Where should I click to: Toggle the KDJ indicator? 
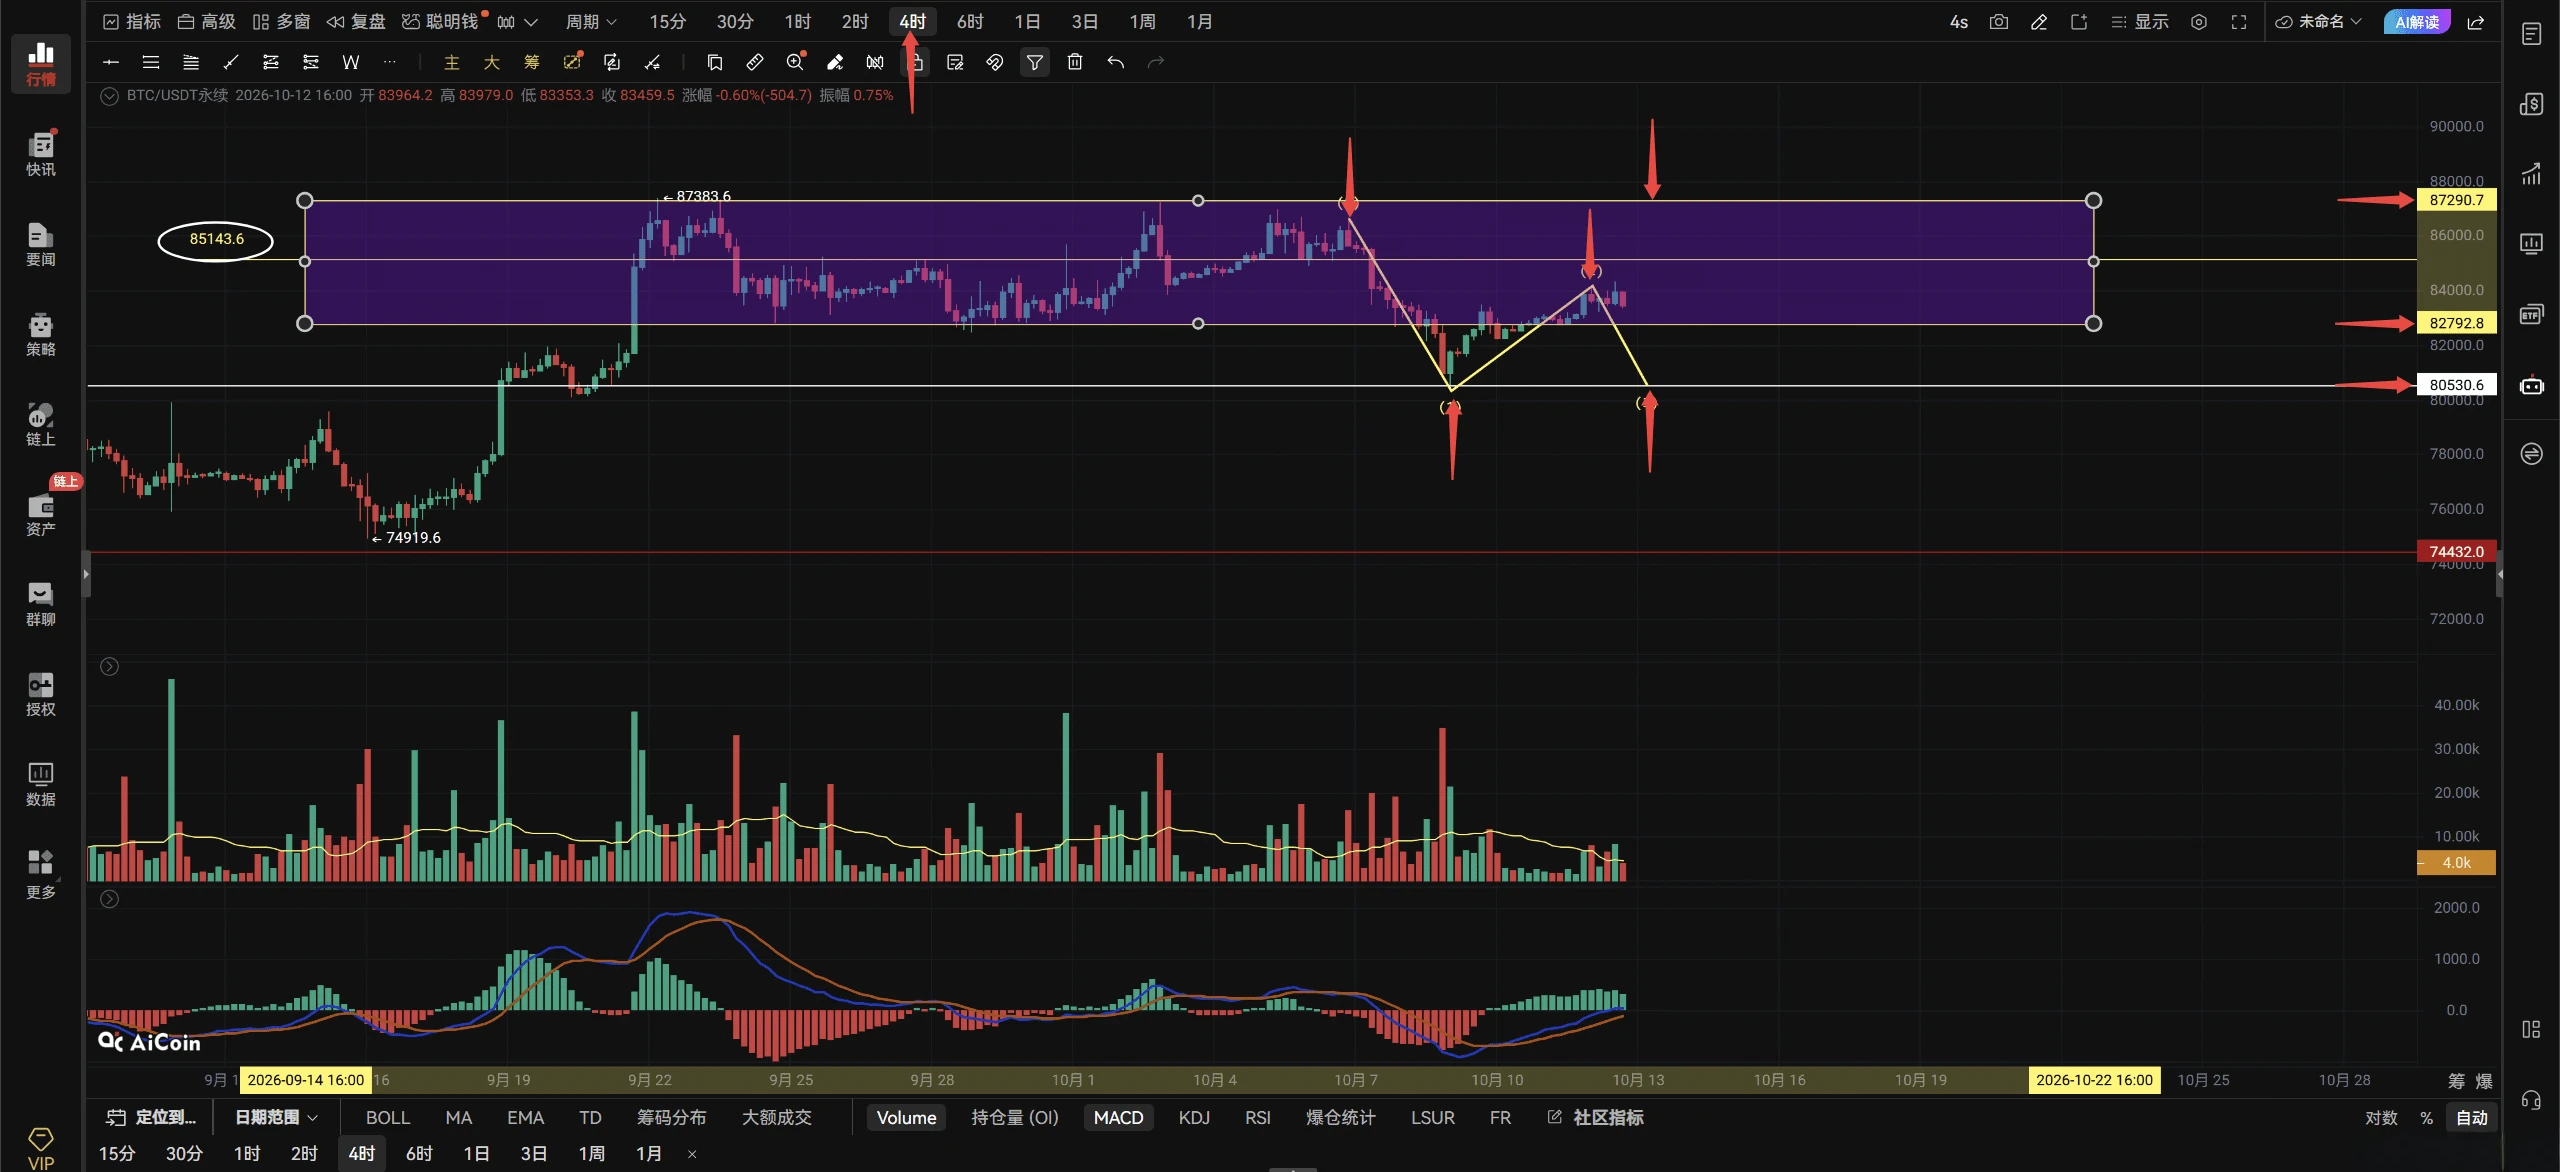(x=1194, y=1118)
